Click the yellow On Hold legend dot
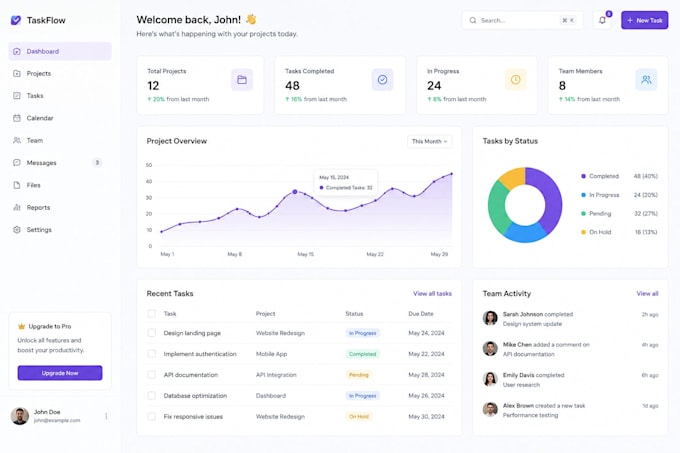This screenshot has height=453, width=680. point(583,232)
